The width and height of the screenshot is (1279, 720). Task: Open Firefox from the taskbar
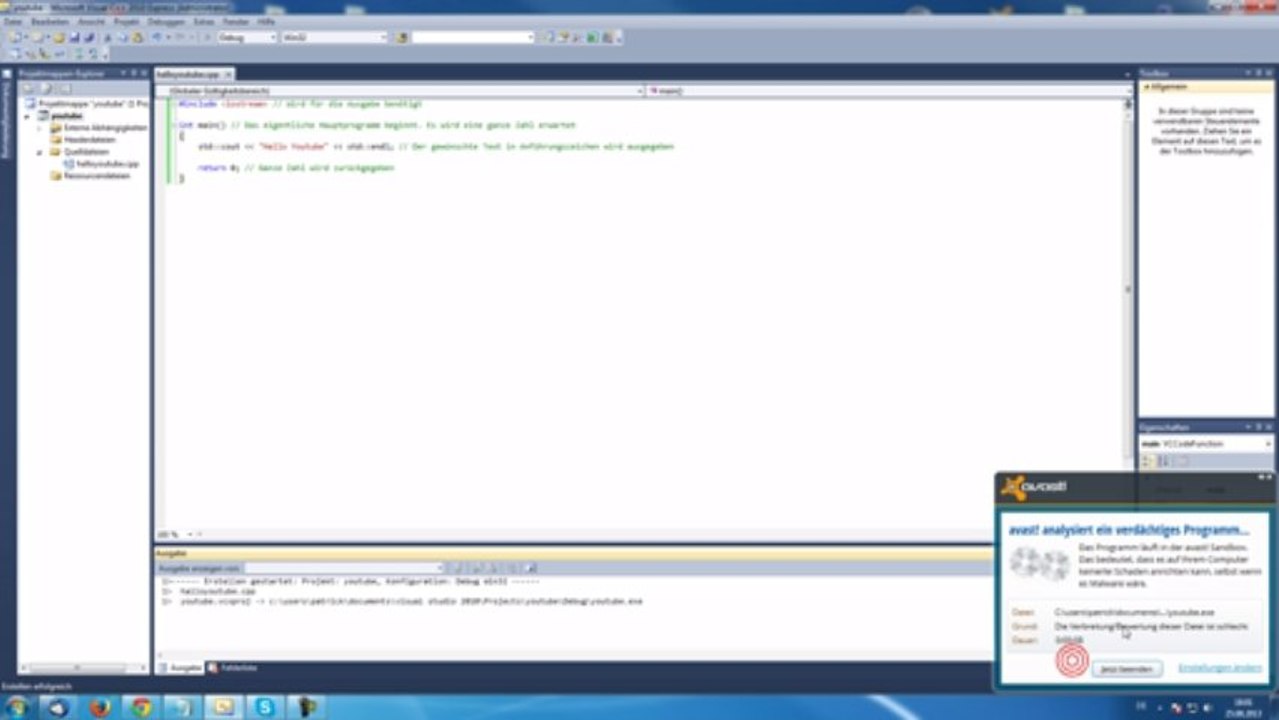pyautogui.click(x=99, y=707)
